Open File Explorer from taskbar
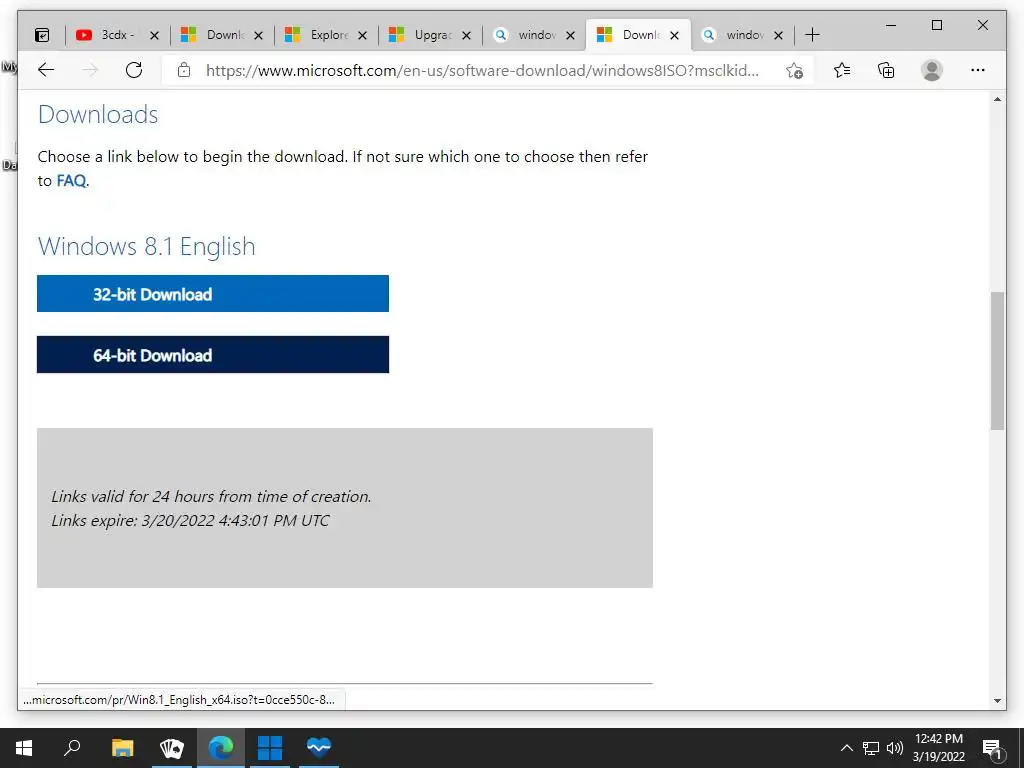This screenshot has height=768, width=1024. (122, 748)
